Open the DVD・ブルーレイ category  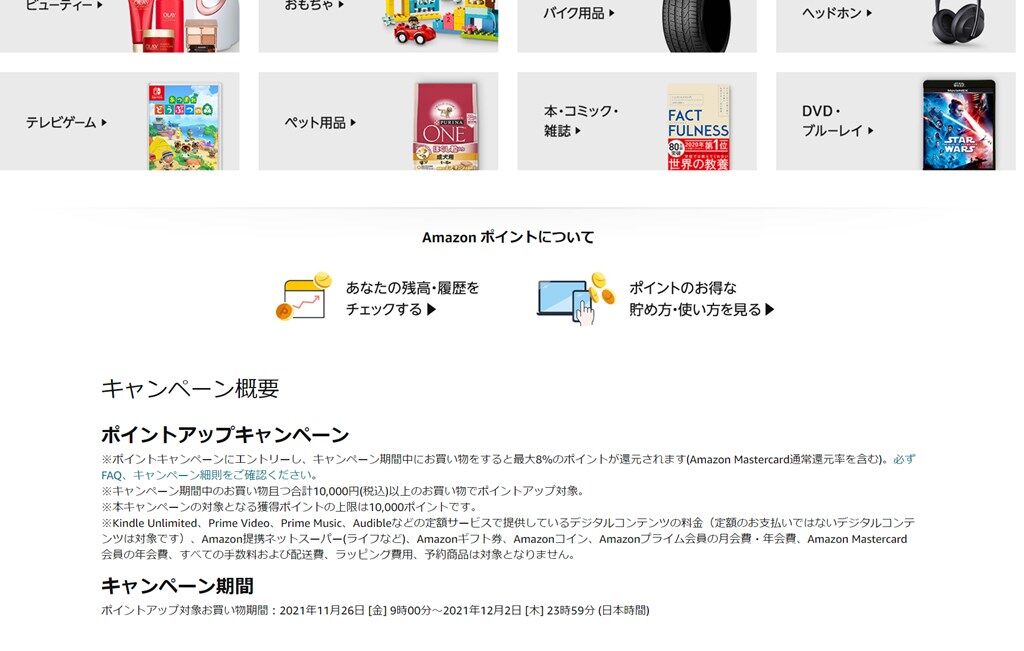[x=837, y=121]
